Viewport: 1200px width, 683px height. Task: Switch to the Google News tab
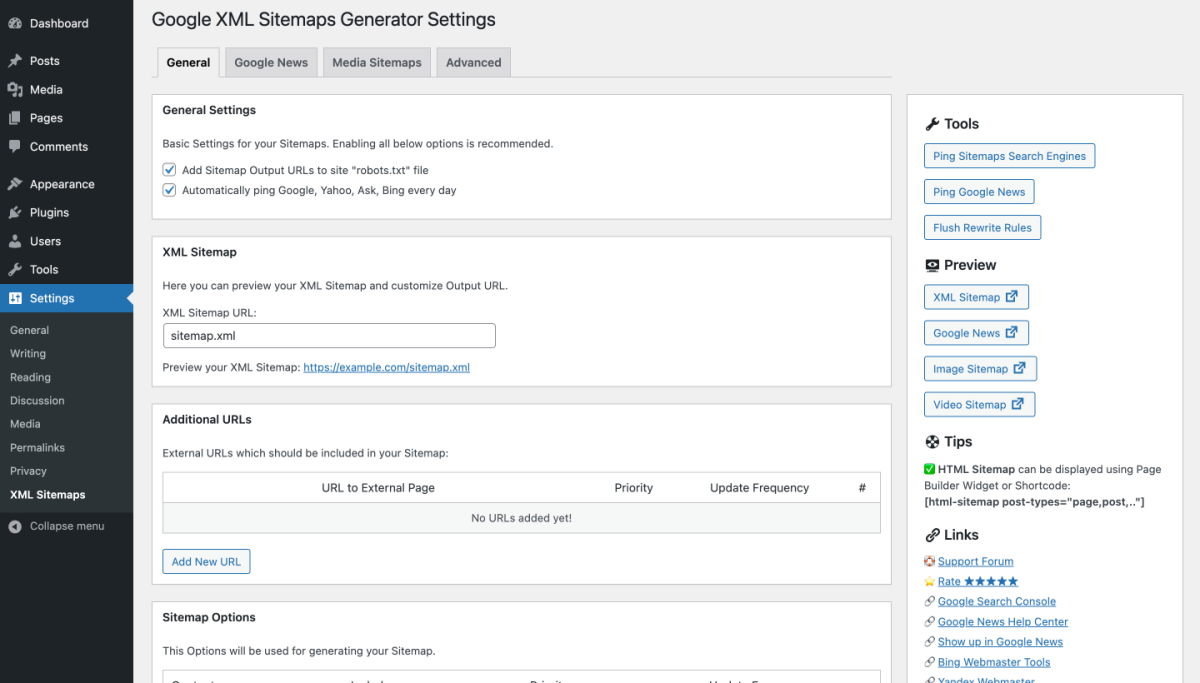click(271, 62)
